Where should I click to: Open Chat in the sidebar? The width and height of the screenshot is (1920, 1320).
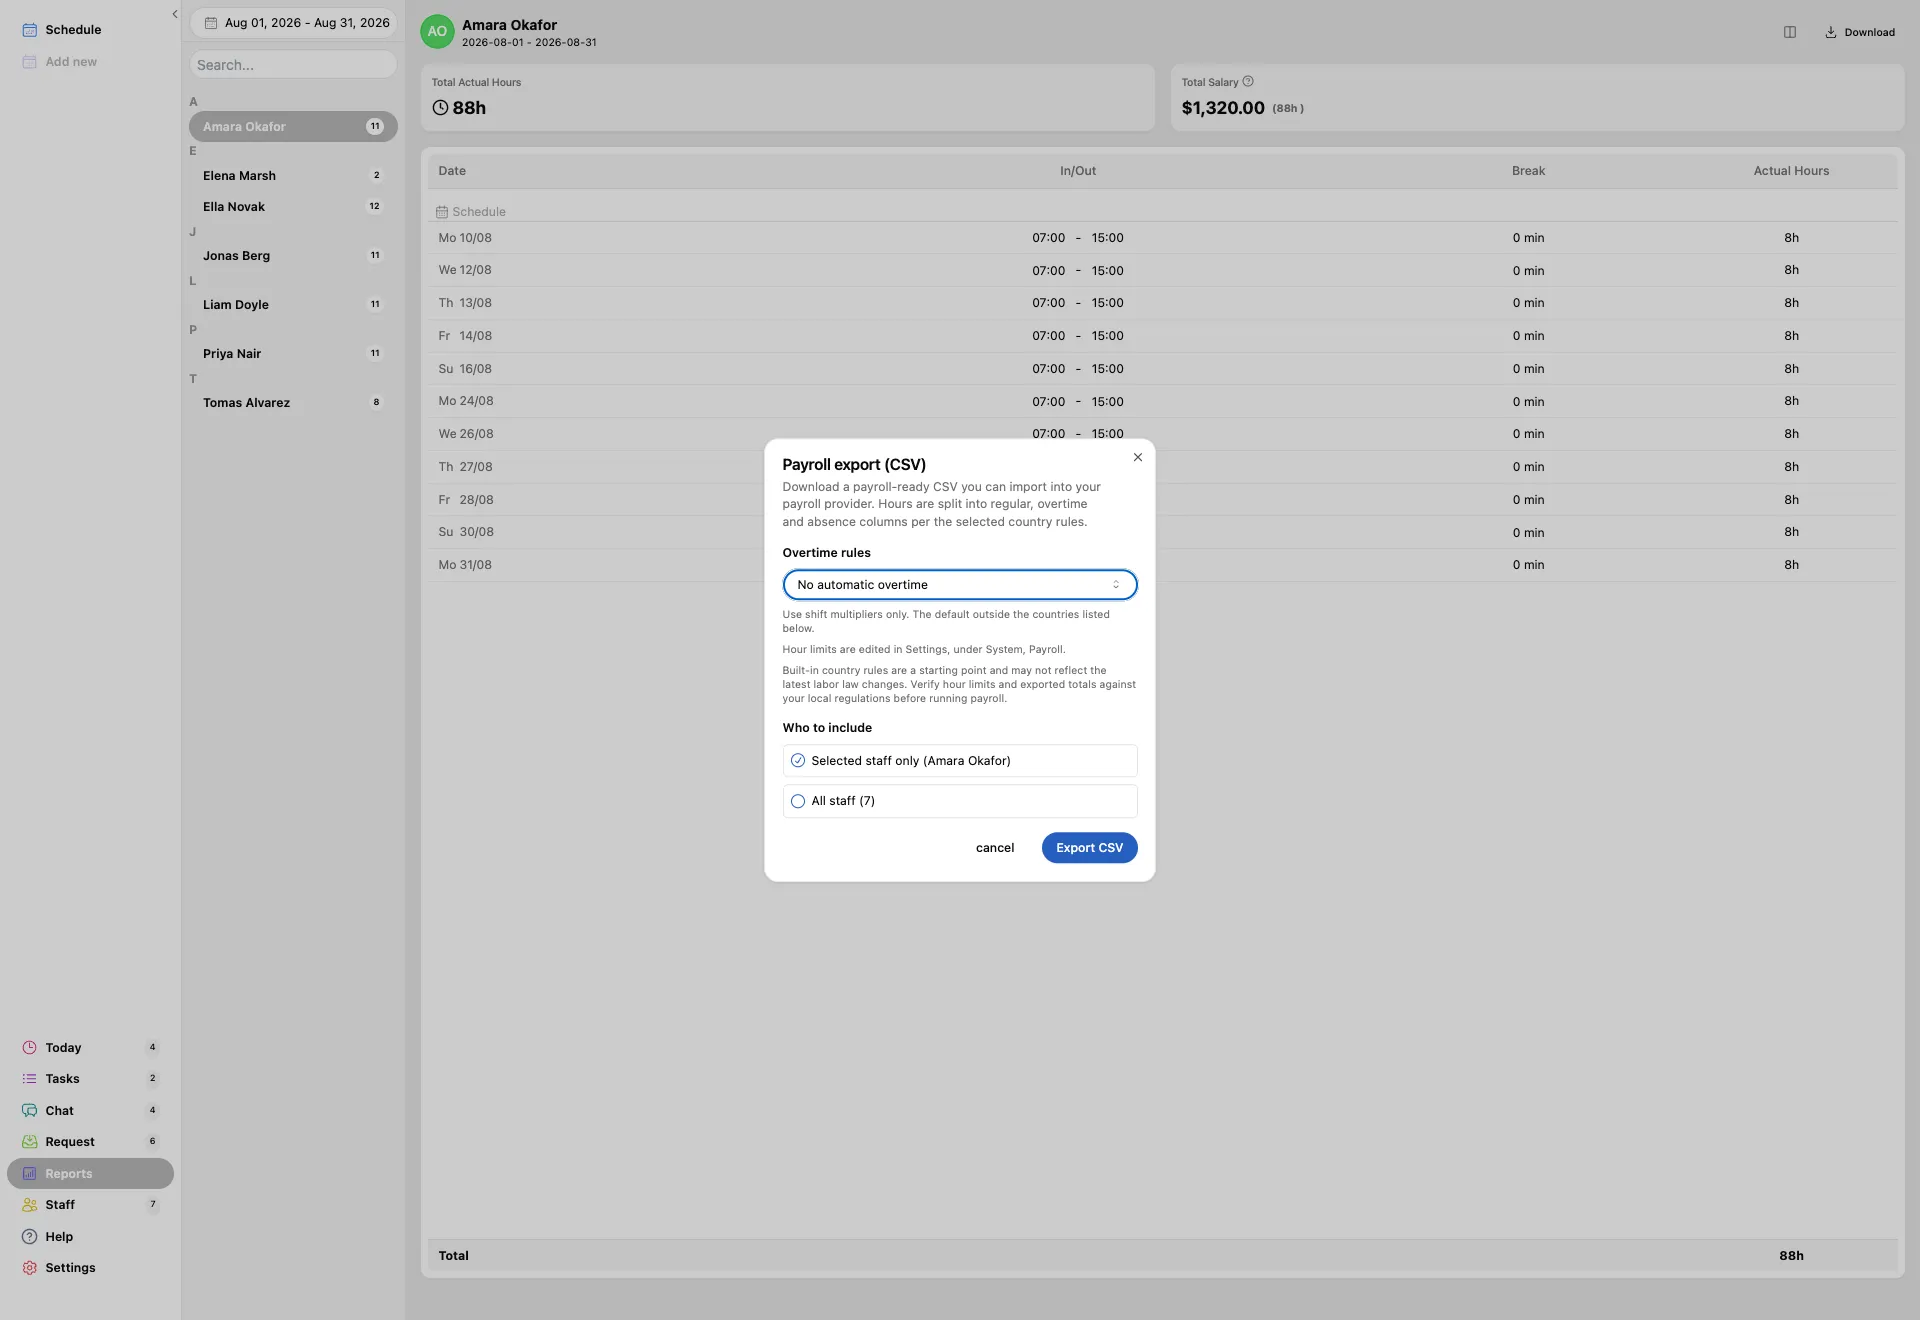tap(90, 1111)
